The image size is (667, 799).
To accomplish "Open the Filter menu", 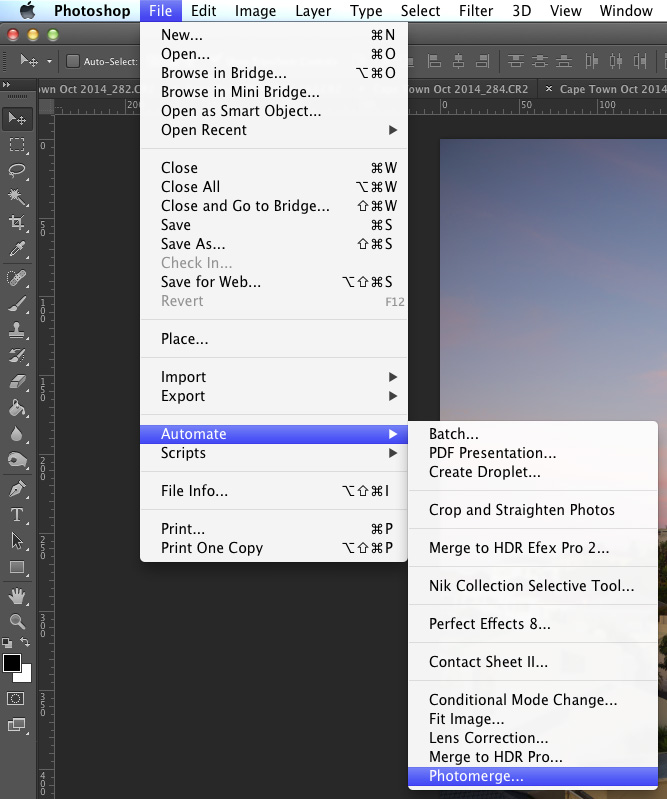I will coord(475,11).
